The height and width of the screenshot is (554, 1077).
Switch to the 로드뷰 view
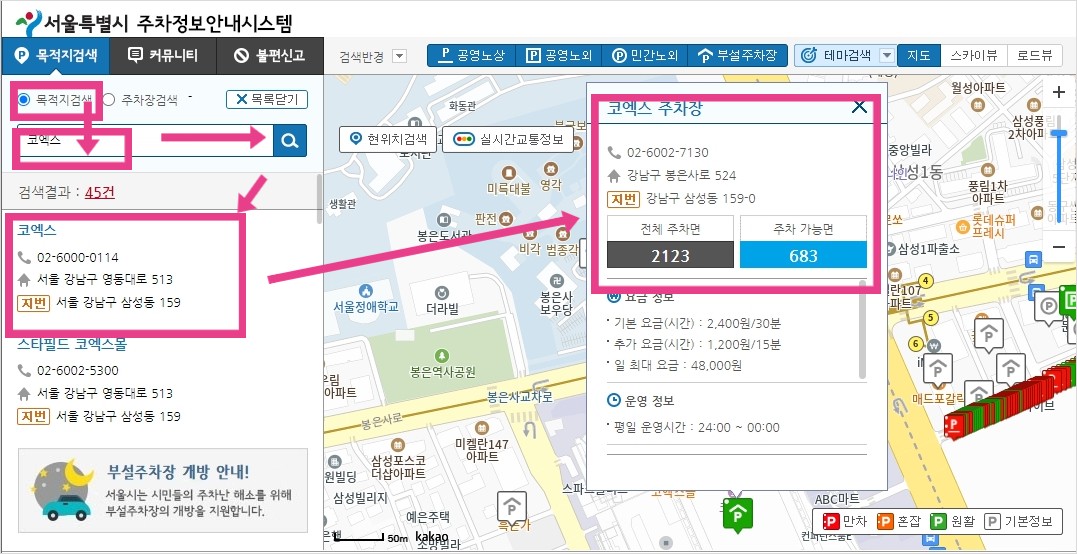[x=1035, y=56]
